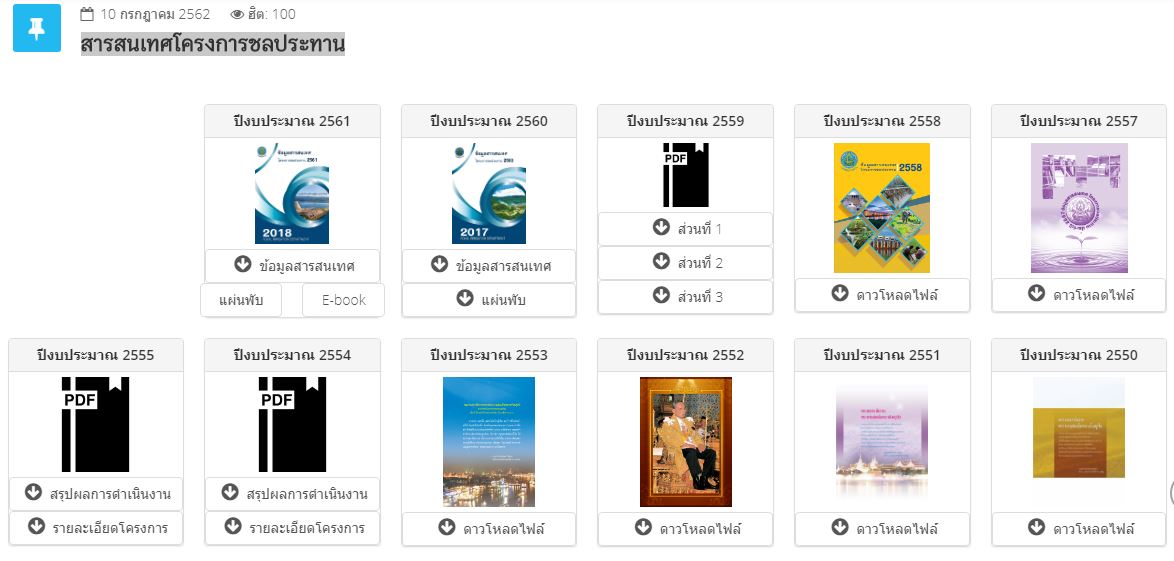This screenshot has width=1174, height=561.
Task: Click the calendar icon beside the date
Action: 87,14
